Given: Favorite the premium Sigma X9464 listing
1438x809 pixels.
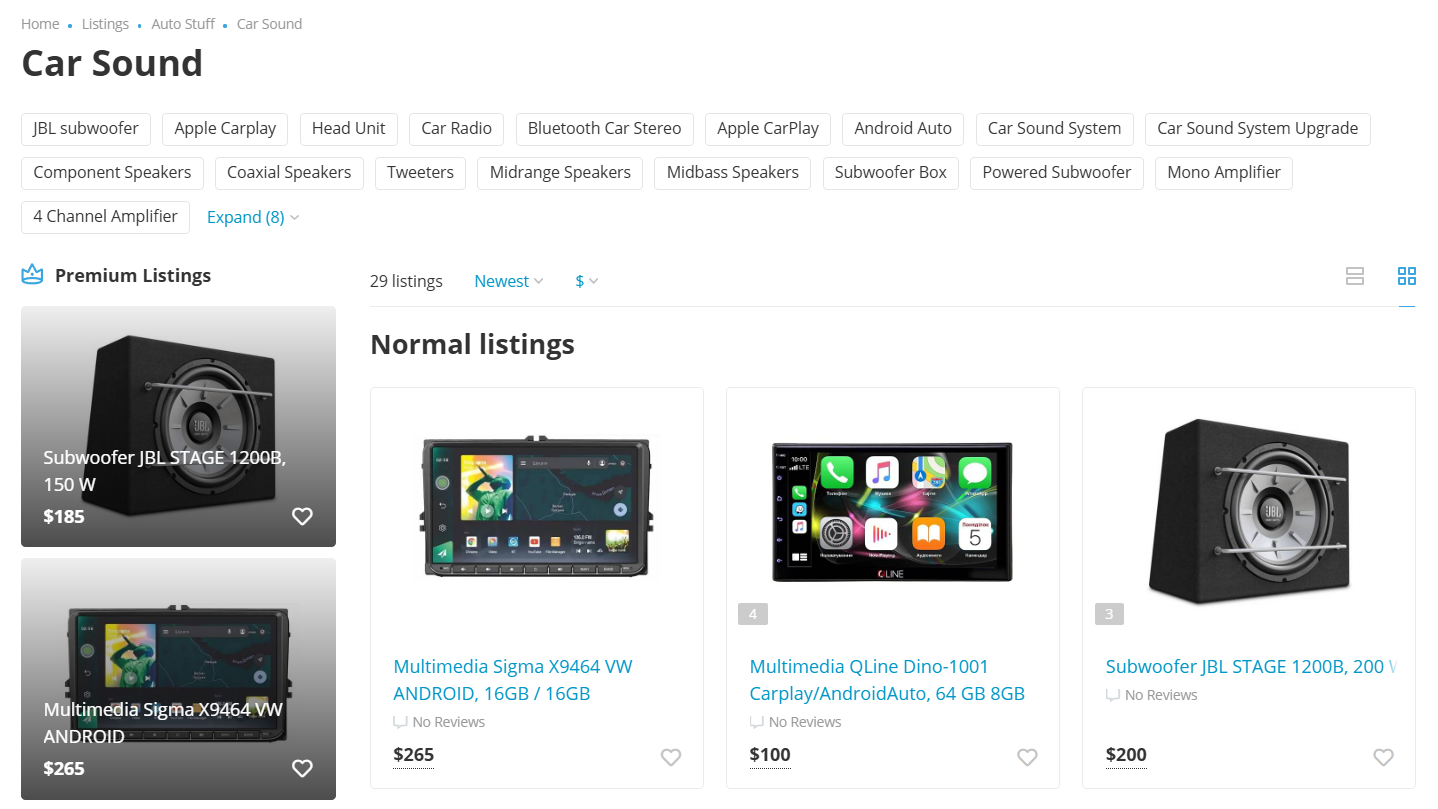Looking at the screenshot, I should coord(302,768).
